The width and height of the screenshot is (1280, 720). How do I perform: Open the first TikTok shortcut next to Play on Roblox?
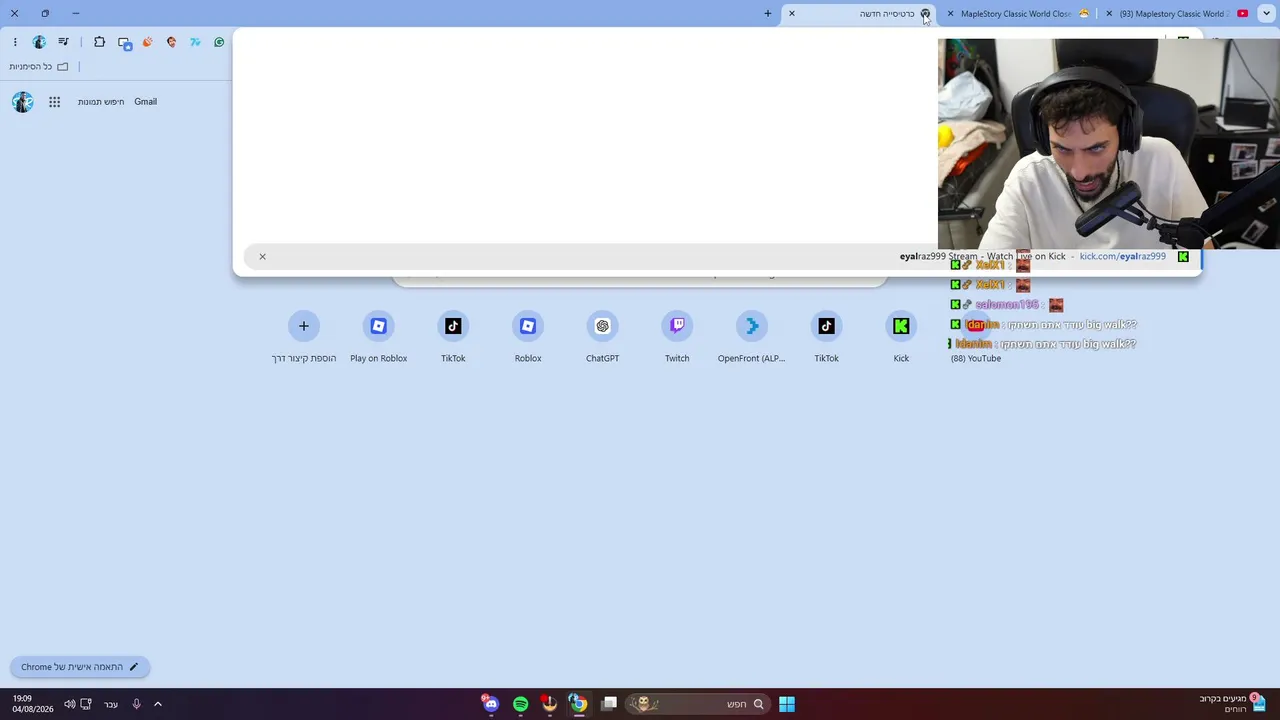coord(453,338)
